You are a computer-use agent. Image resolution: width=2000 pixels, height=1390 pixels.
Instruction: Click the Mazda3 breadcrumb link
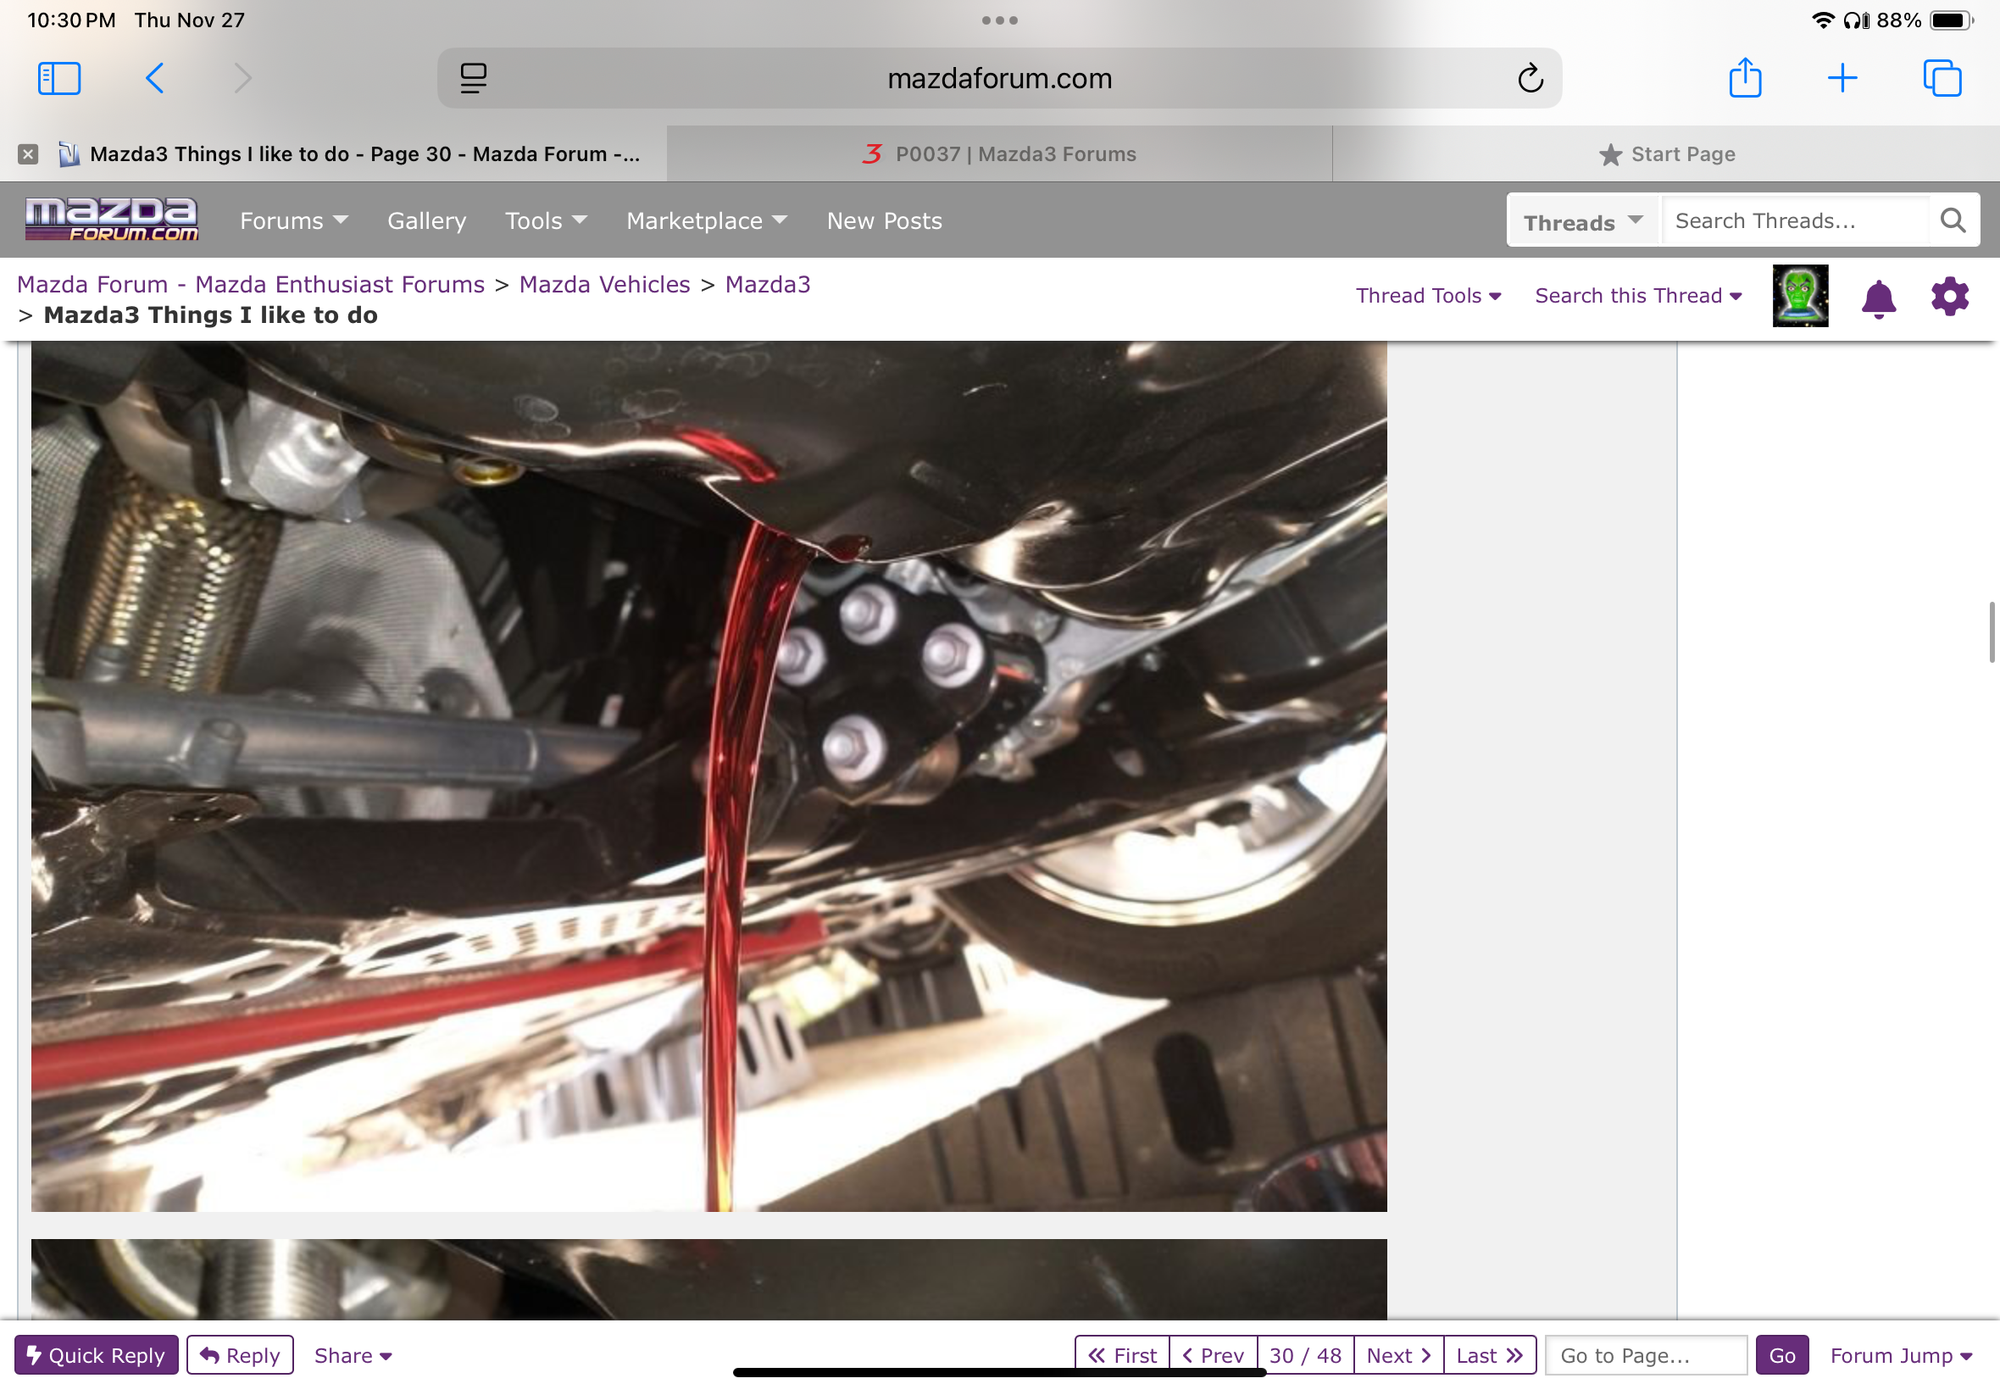click(x=767, y=285)
